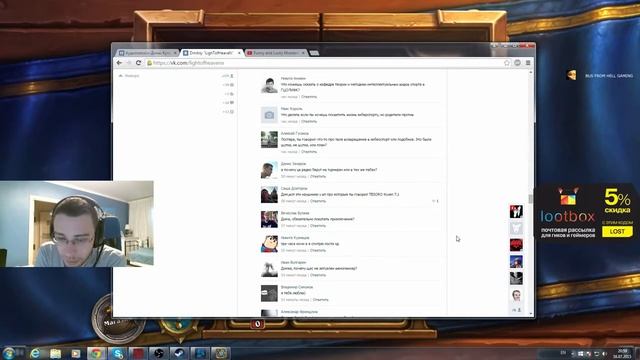Screen dimensions: 640x360
Task: Click the page's vertical scrollbar thumb
Action: pos(531,199)
